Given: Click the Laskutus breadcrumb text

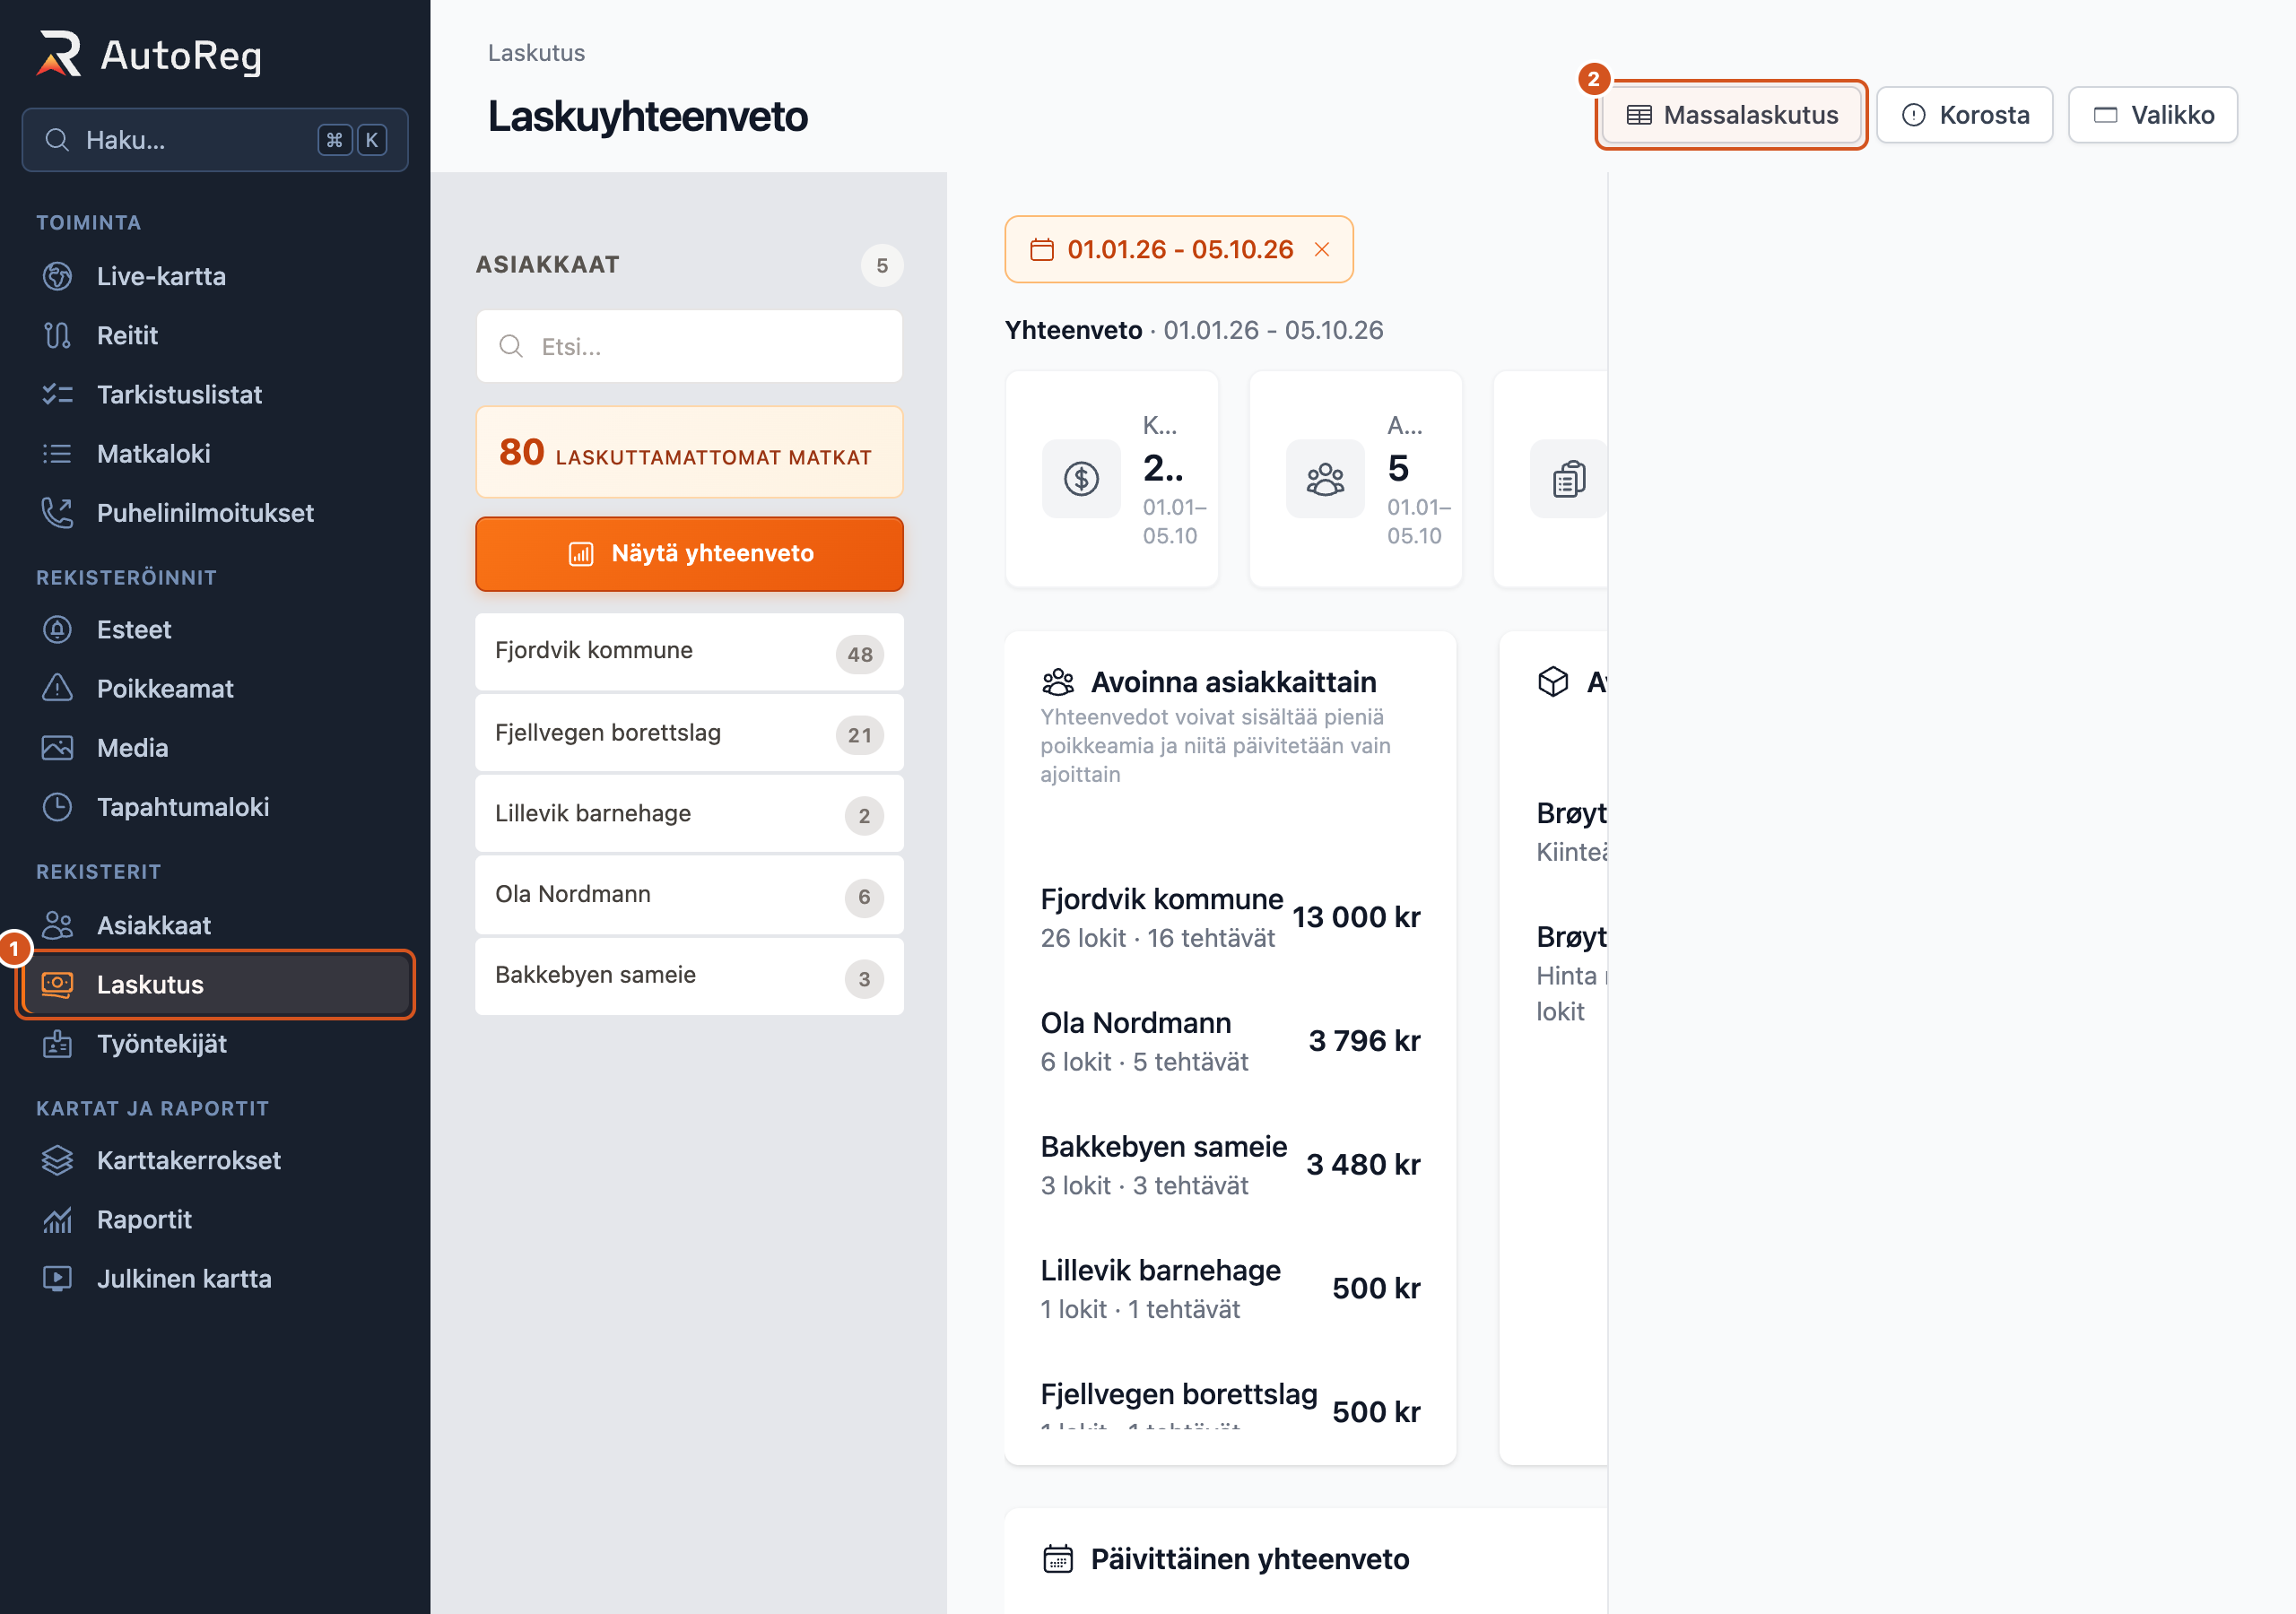Looking at the screenshot, I should tap(536, 53).
